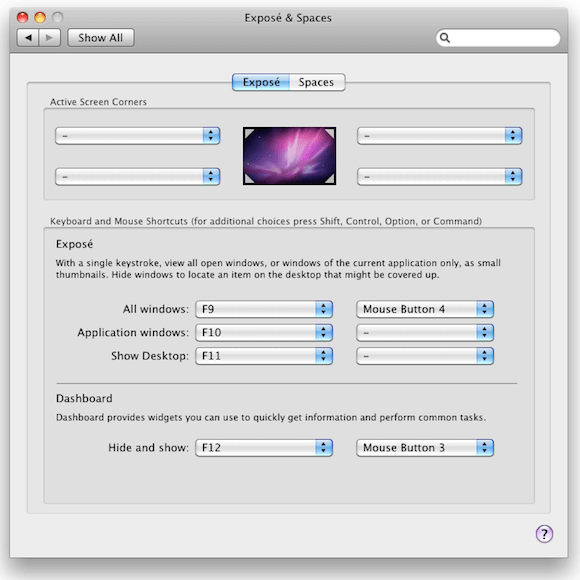Click the Exposé & Spaces window title

click(x=288, y=18)
